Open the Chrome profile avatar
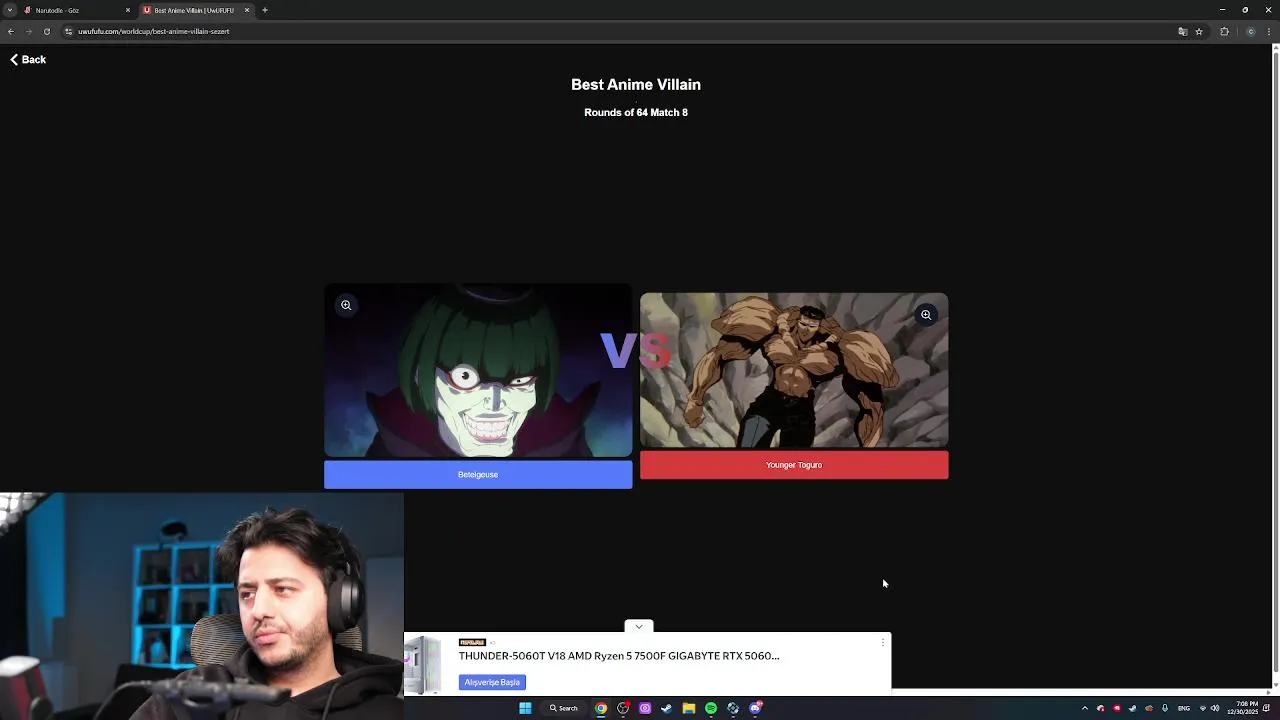 (1250, 31)
